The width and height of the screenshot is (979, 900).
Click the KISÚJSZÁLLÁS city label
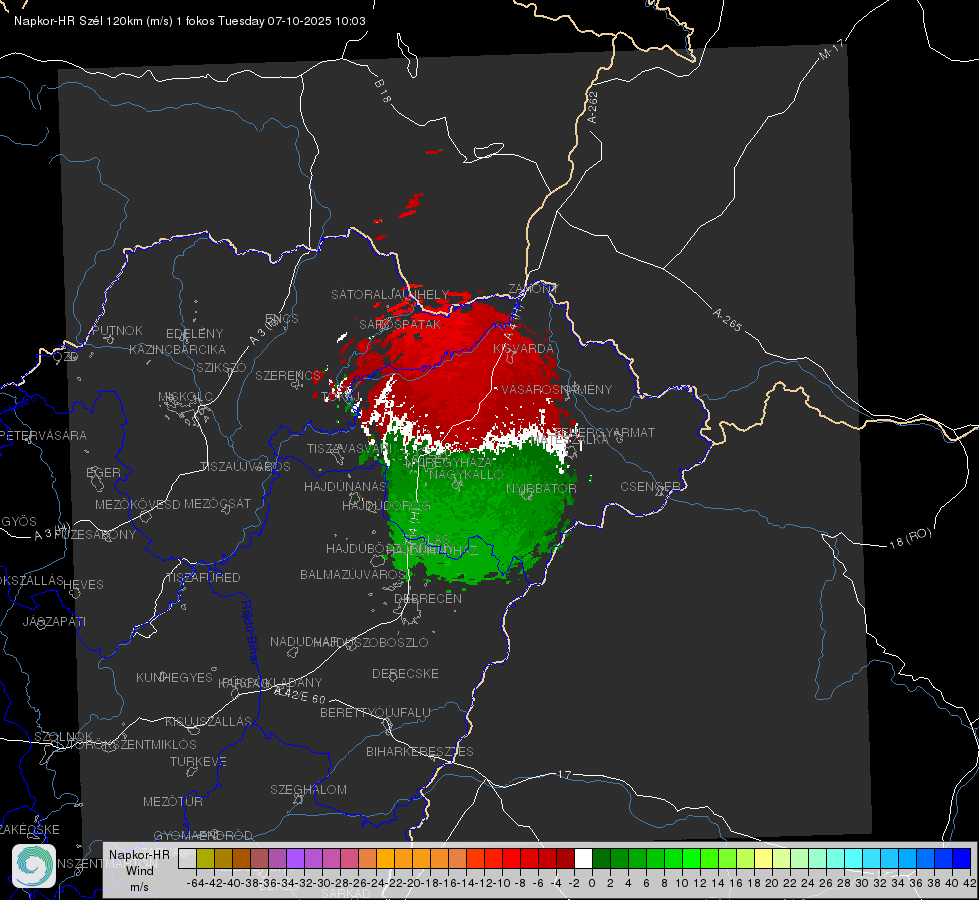[208, 721]
